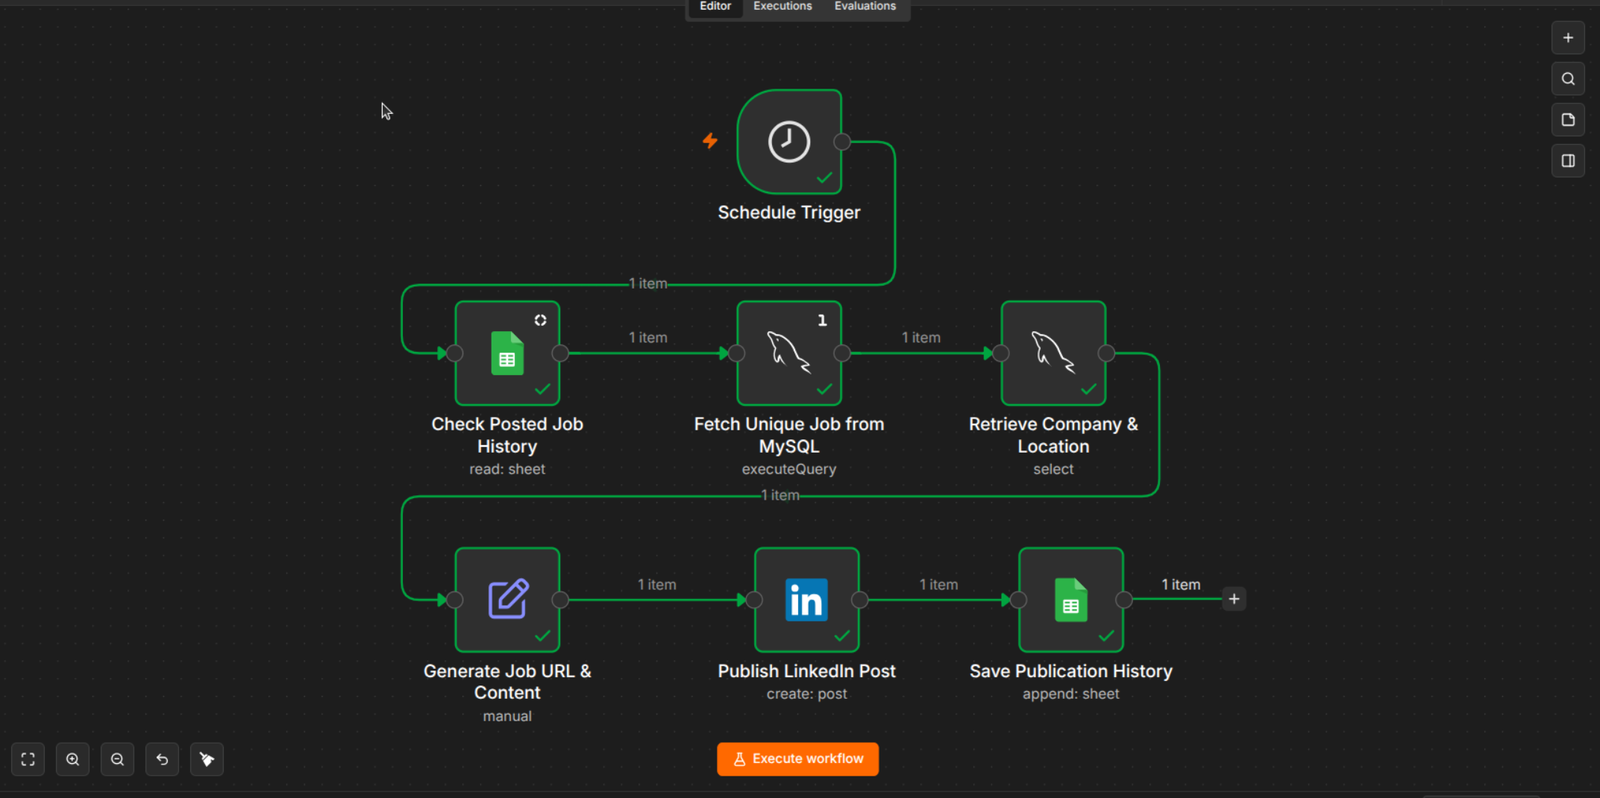Open Generate Job URL & Content edit node
Image resolution: width=1600 pixels, height=798 pixels.
(x=507, y=600)
